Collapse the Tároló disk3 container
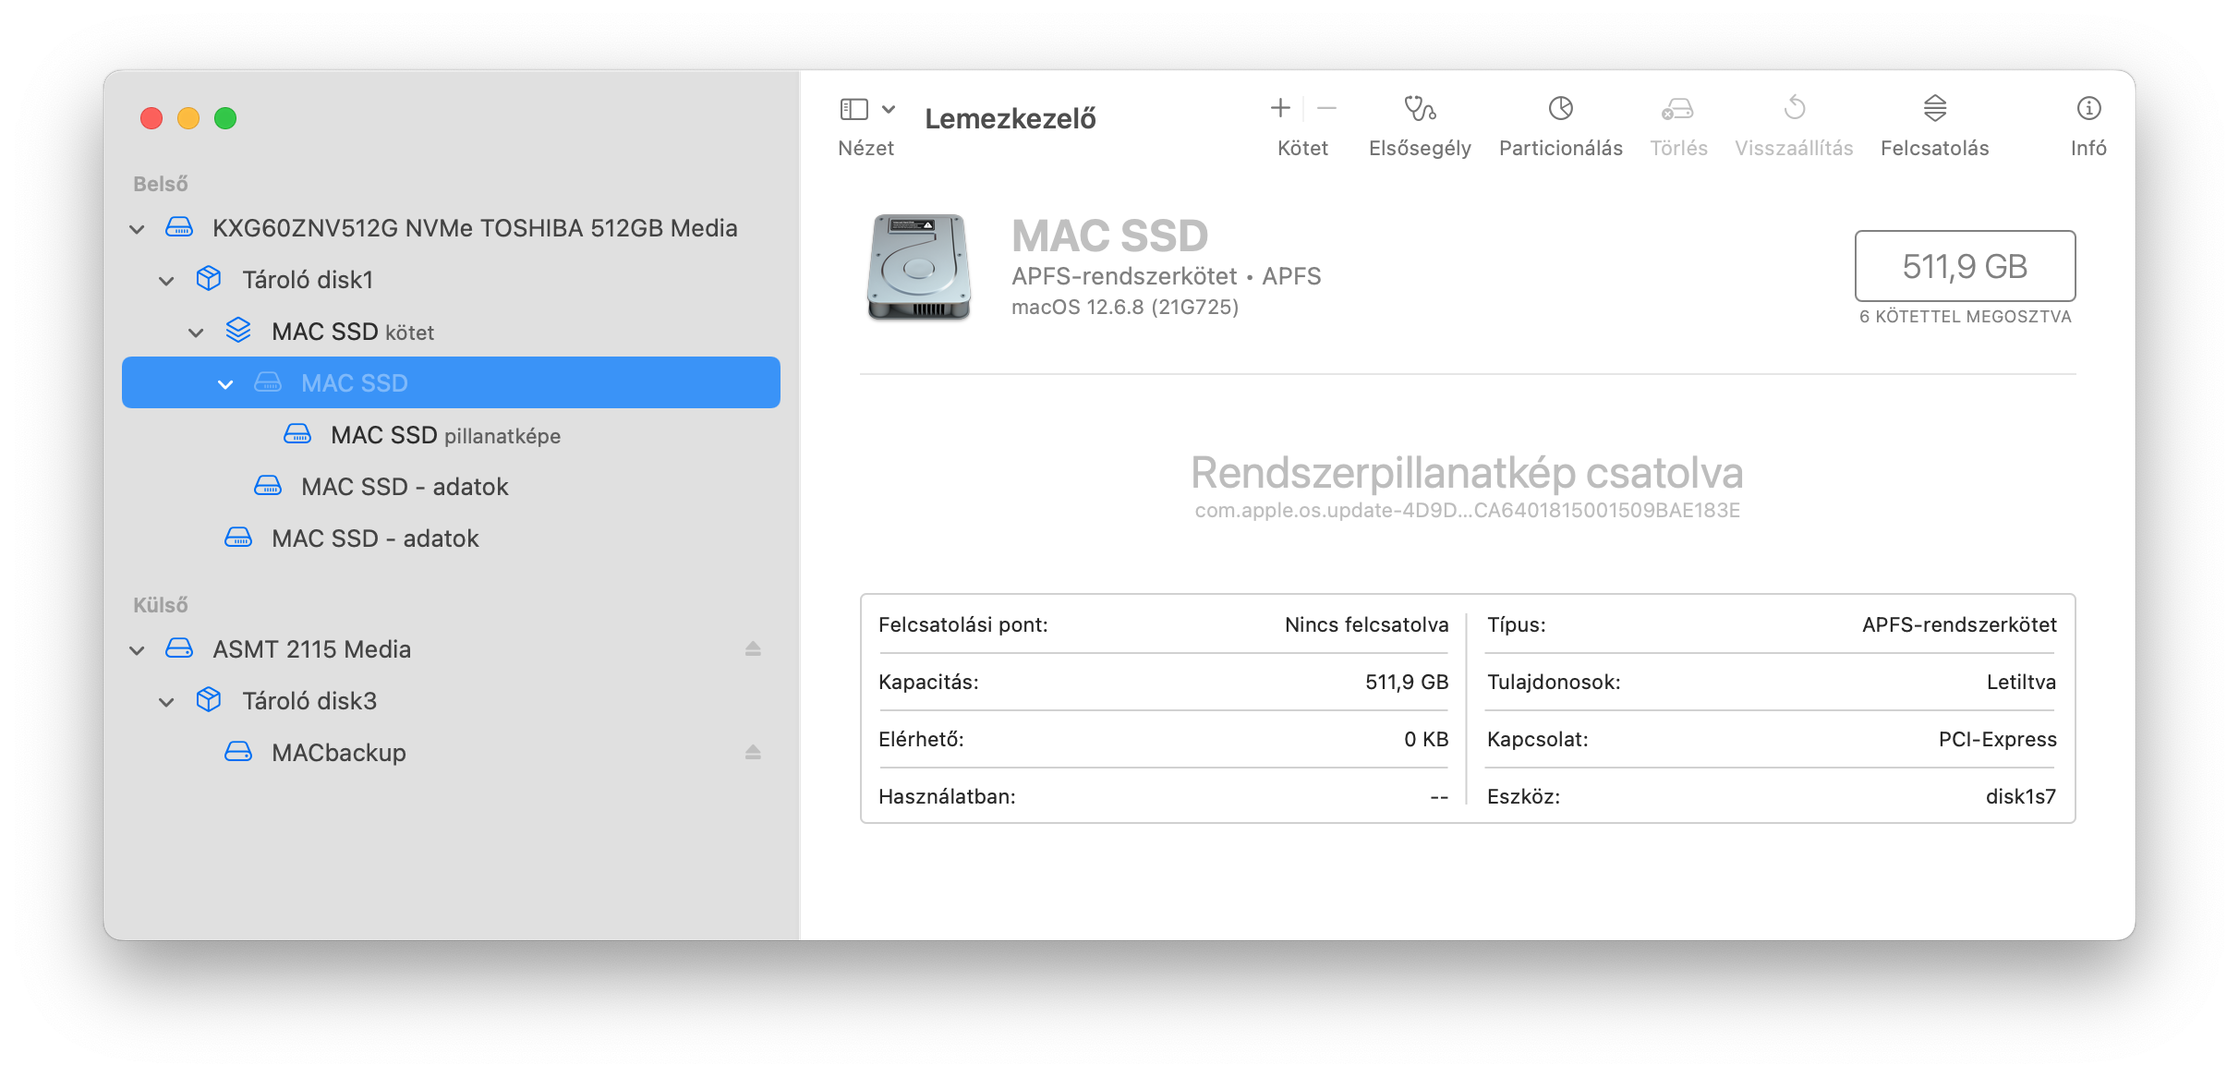Image resolution: width=2239 pixels, height=1077 pixels. click(x=167, y=702)
